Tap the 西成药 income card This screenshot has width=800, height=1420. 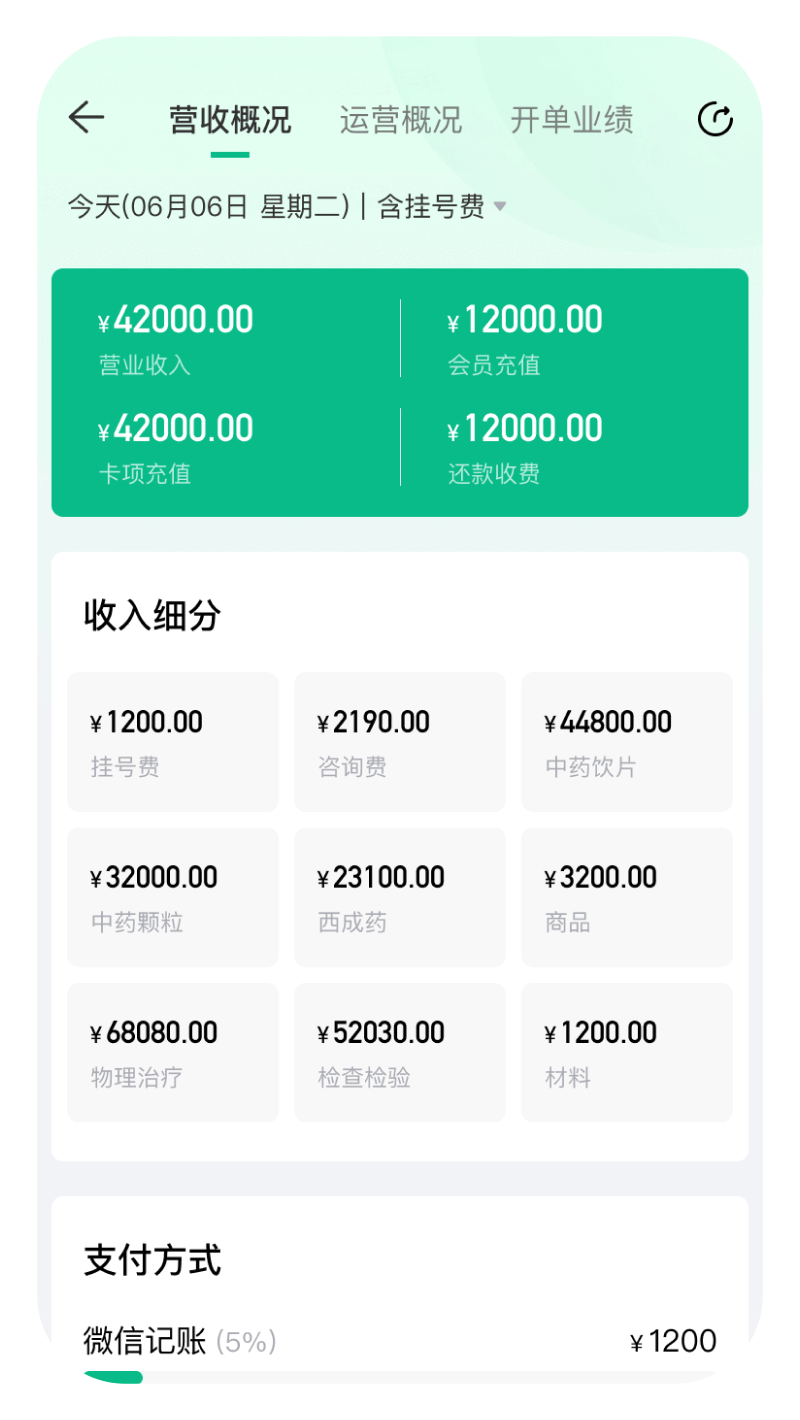399,896
